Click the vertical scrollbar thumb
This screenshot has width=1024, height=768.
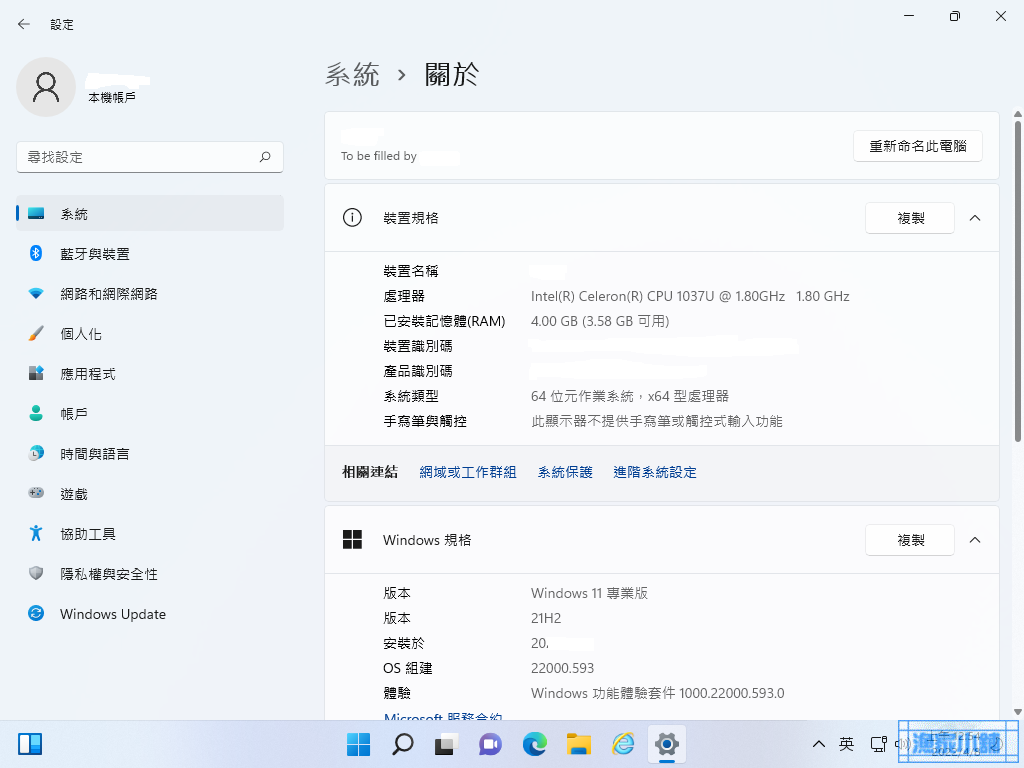1017,281
